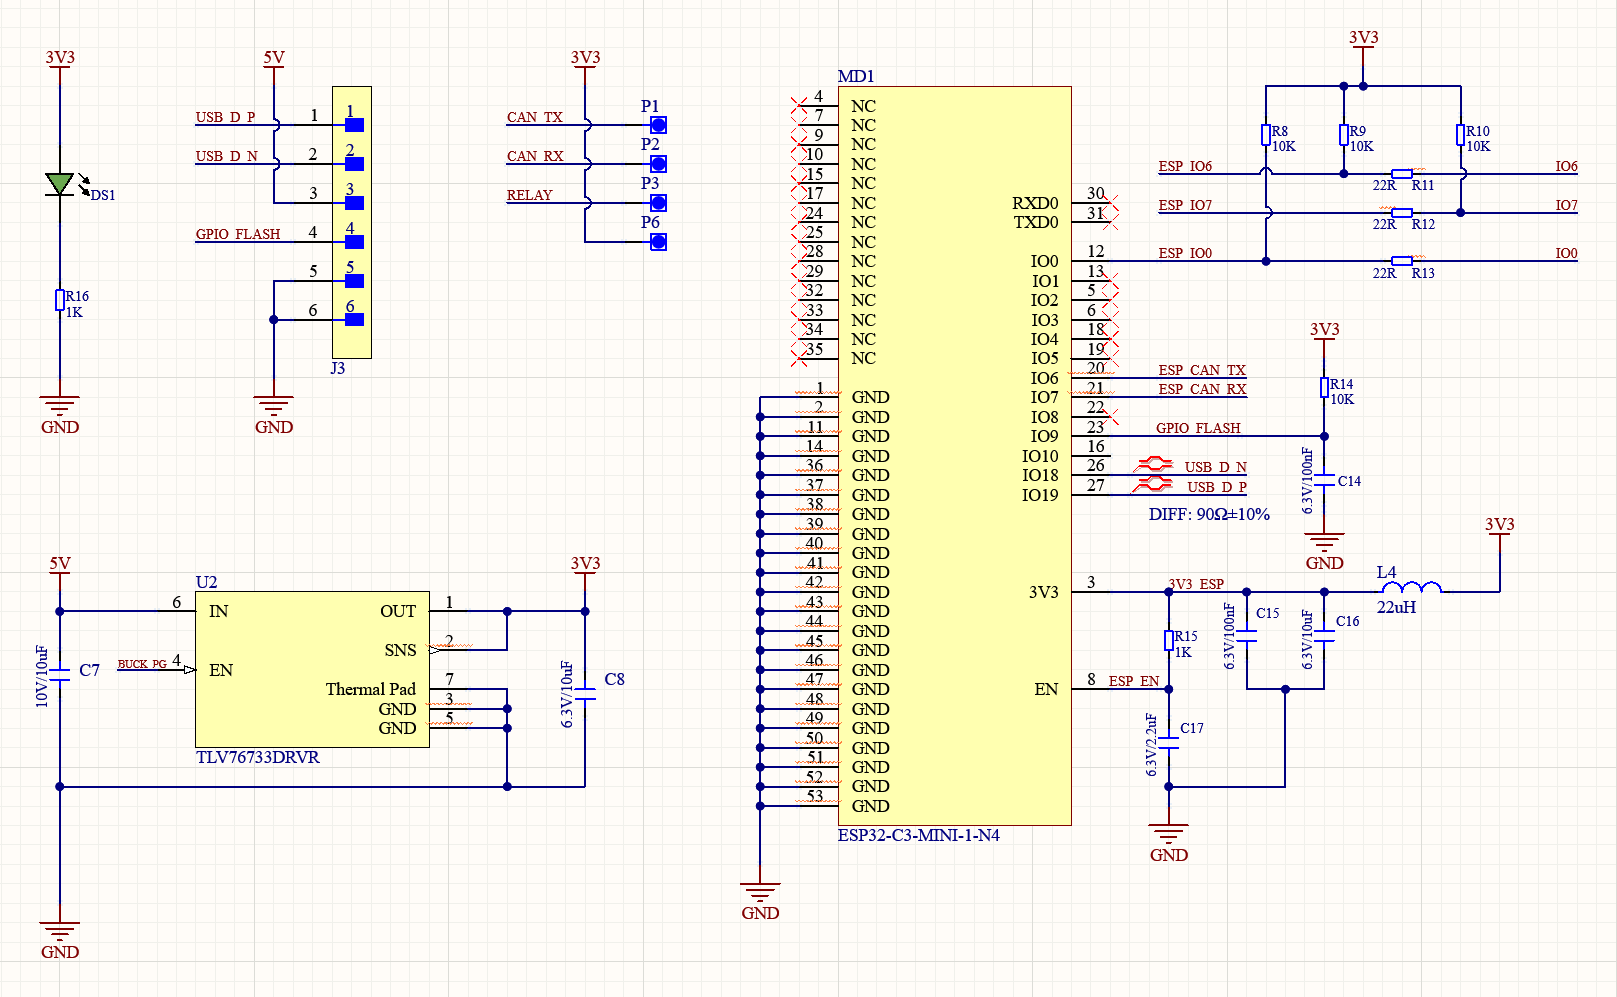Click pin 6 pad of connector J3
The height and width of the screenshot is (997, 1617).
(354, 320)
